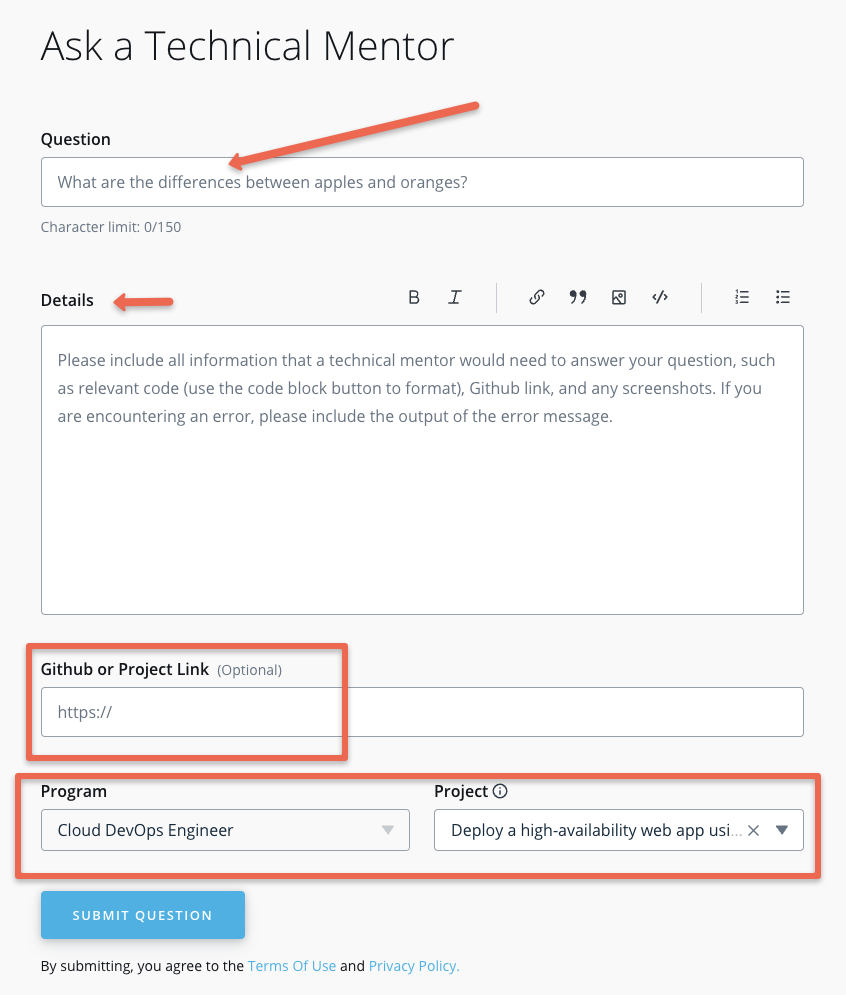
Task: Insert a code block for formatting code
Action: tap(660, 297)
